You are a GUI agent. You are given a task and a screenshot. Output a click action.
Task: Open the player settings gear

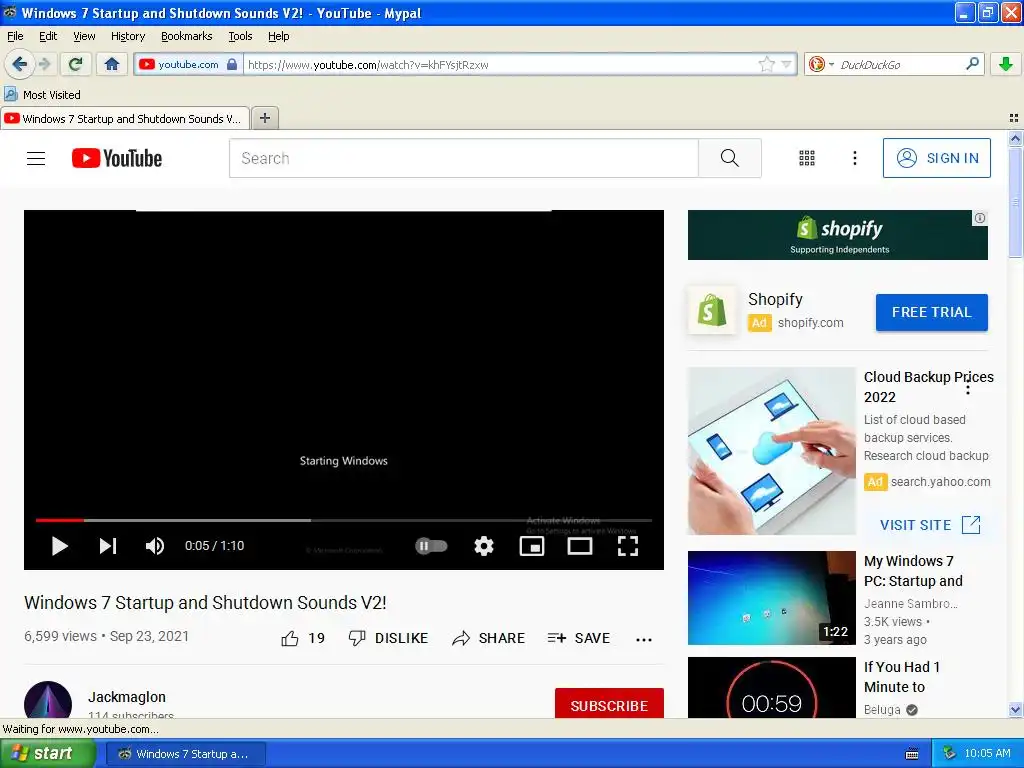(484, 546)
